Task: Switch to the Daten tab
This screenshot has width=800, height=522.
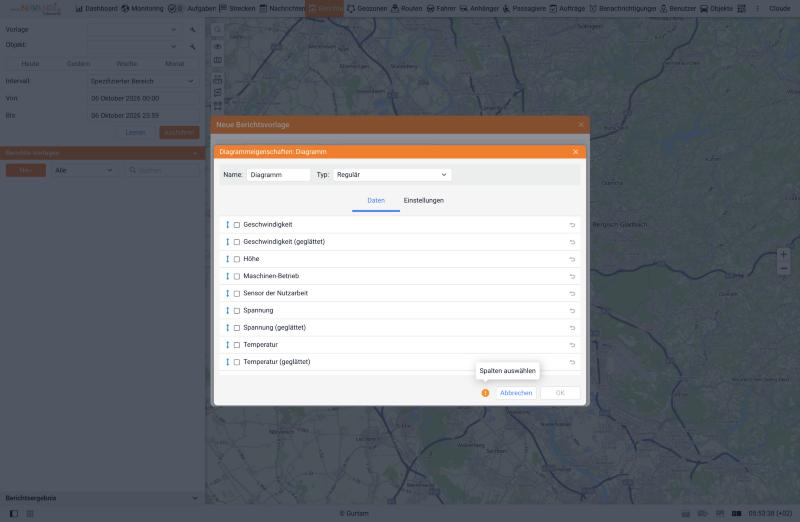Action: pos(376,201)
